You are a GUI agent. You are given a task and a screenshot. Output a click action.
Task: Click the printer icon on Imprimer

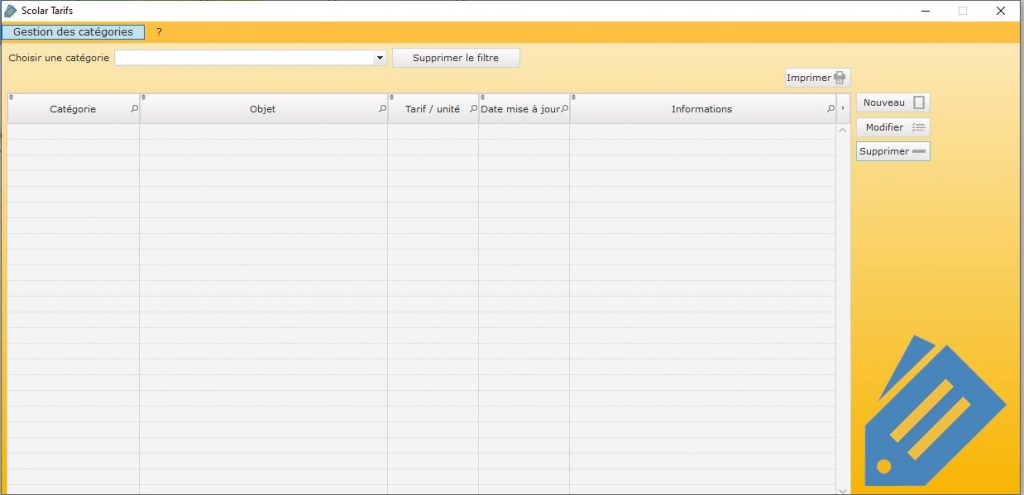tap(840, 78)
